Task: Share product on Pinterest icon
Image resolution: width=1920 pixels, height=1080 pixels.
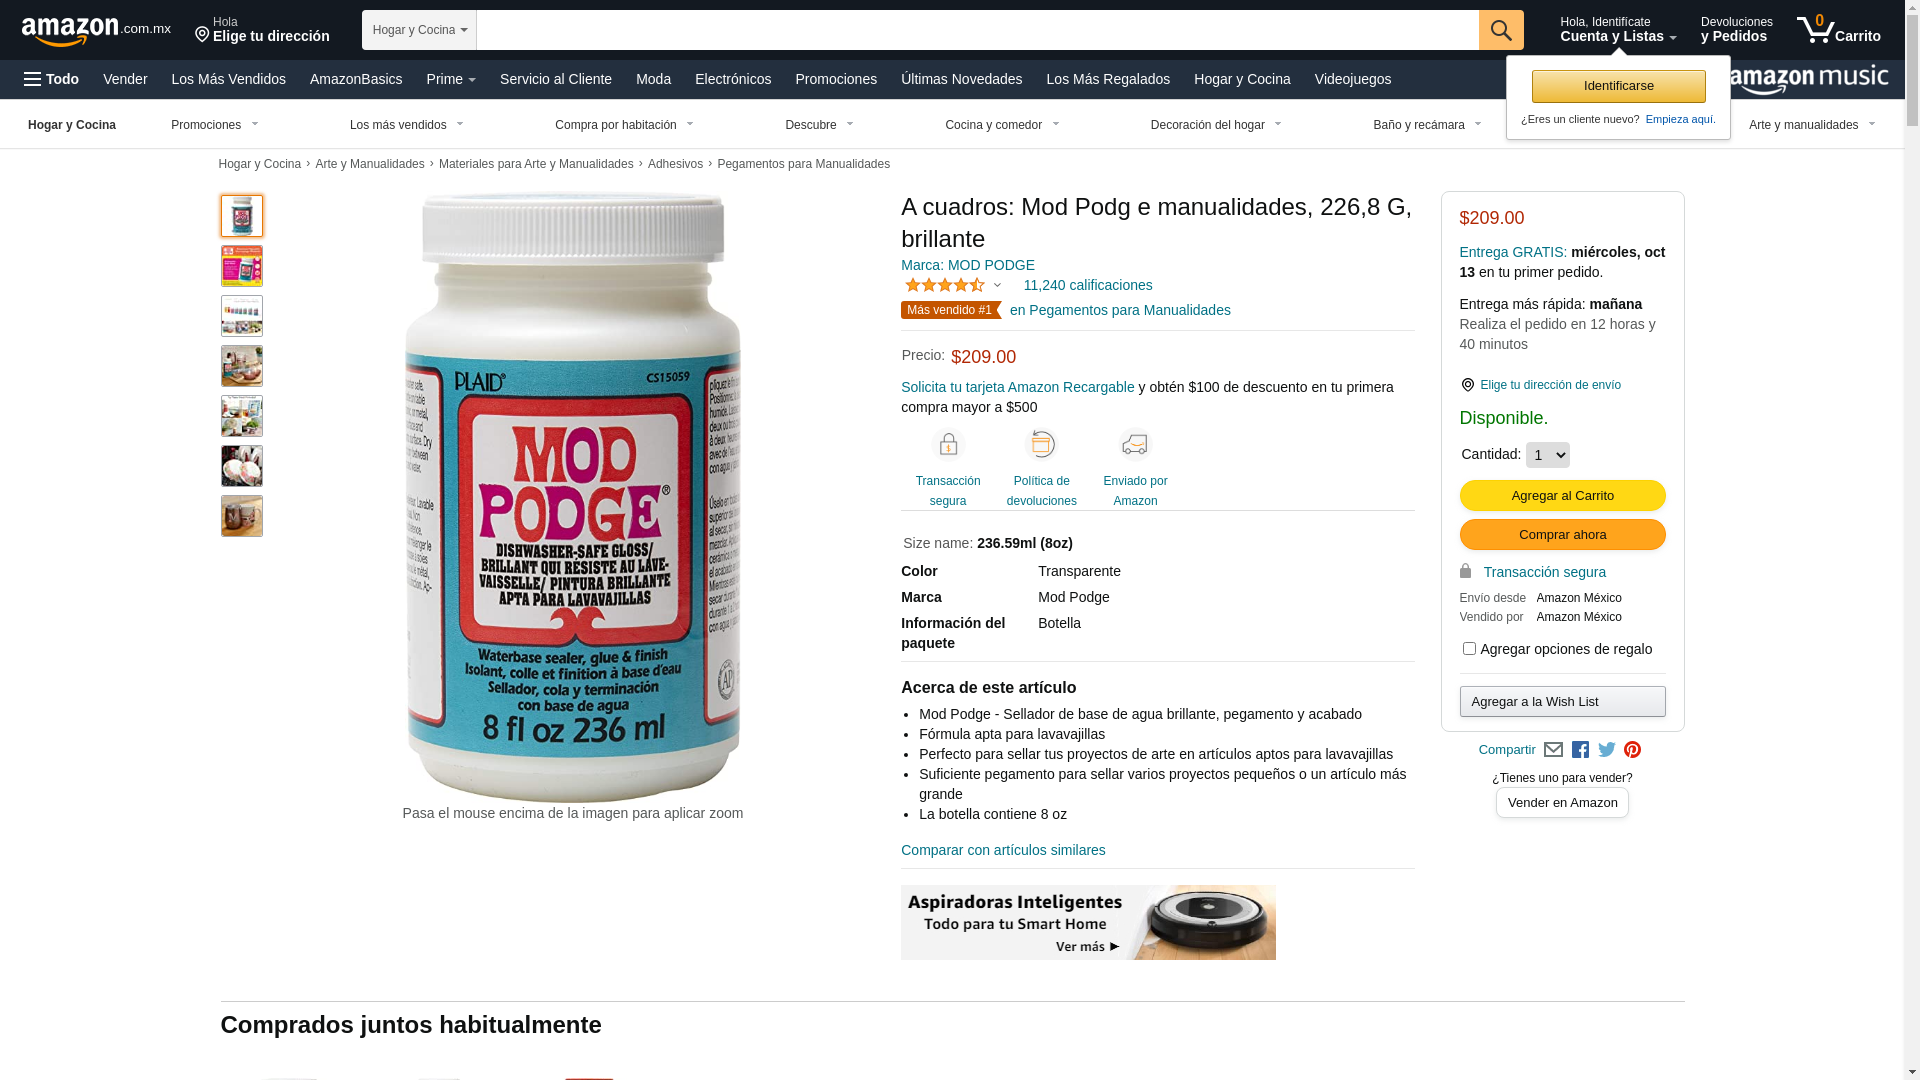Action: click(x=1632, y=750)
